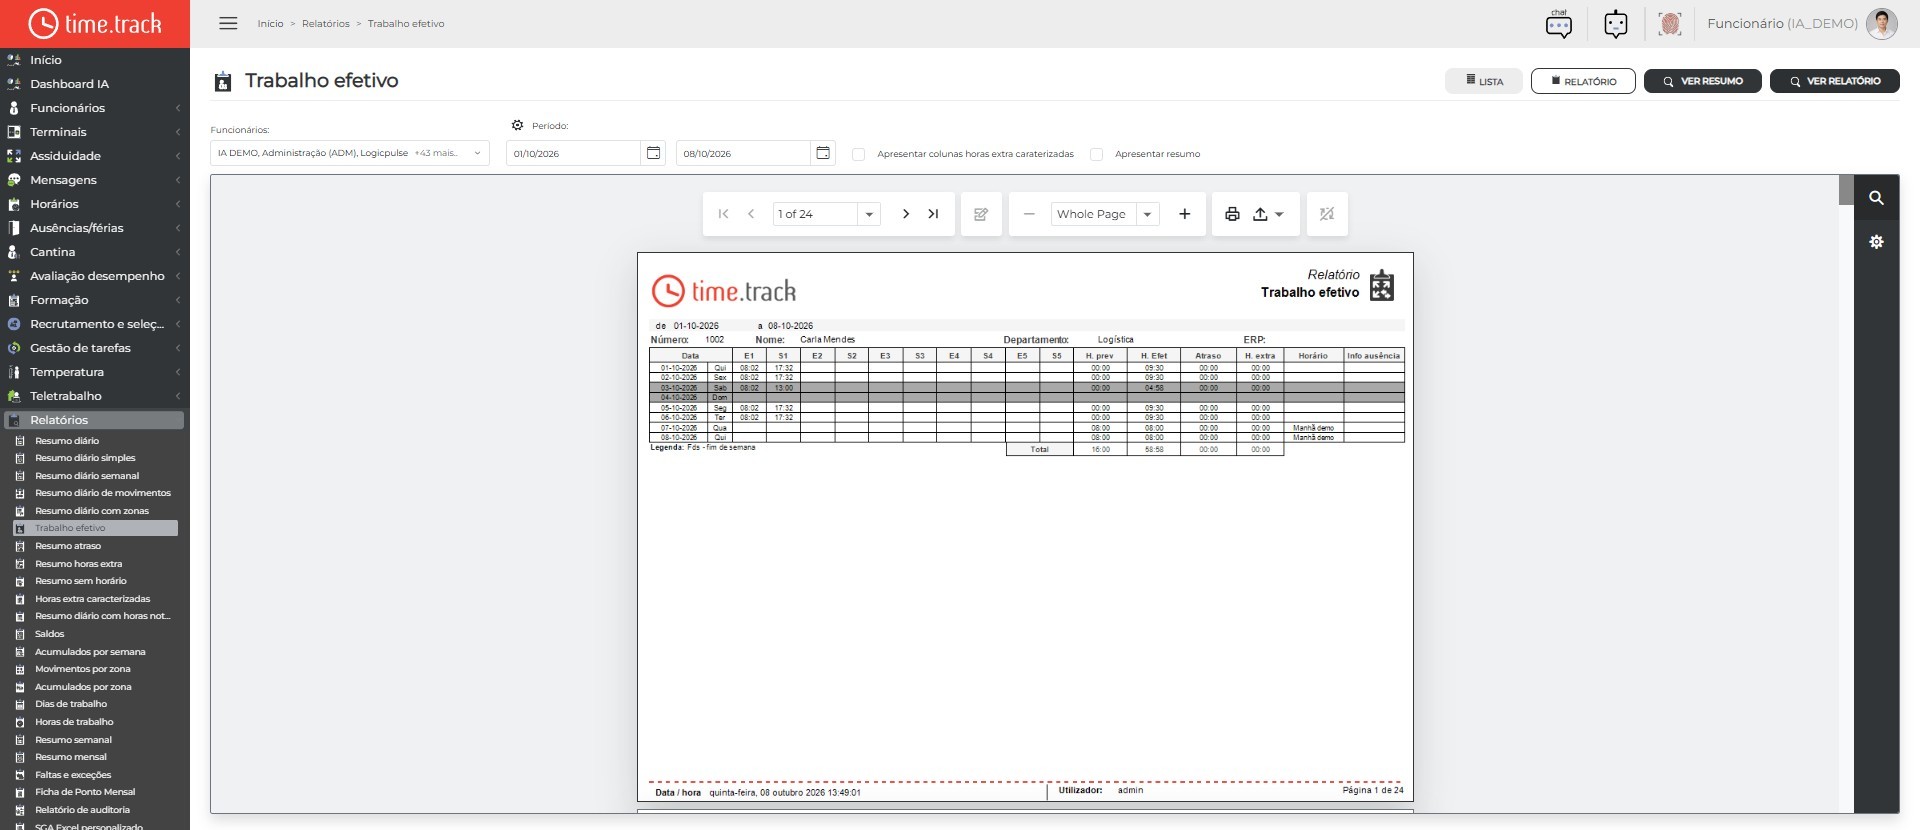Click the VER RELATÓRIO button

1835,81
